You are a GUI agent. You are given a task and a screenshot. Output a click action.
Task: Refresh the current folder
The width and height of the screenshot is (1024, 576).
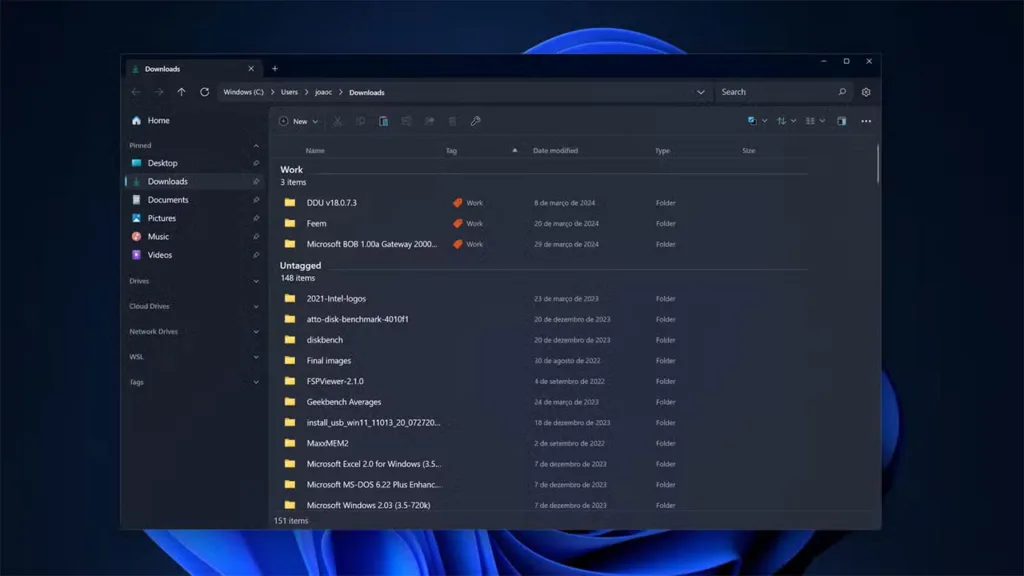(204, 92)
